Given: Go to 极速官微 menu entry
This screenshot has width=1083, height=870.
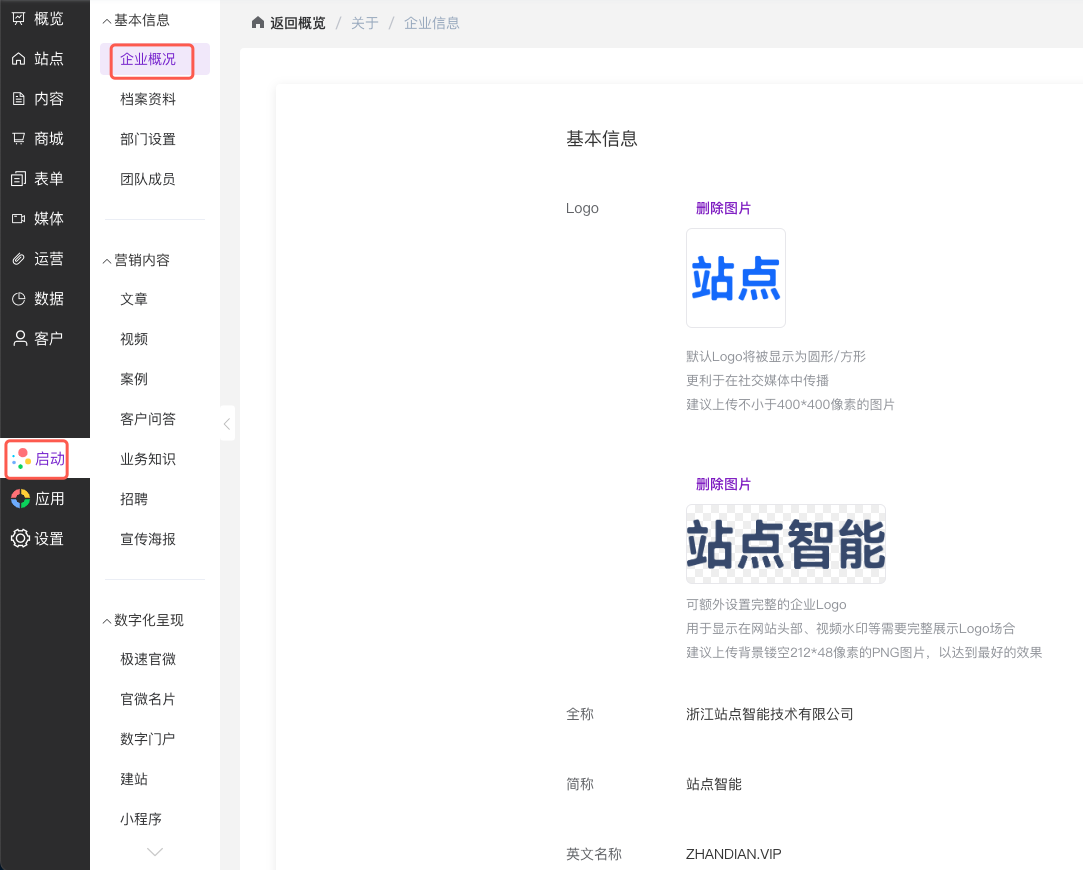Looking at the screenshot, I should coord(148,659).
